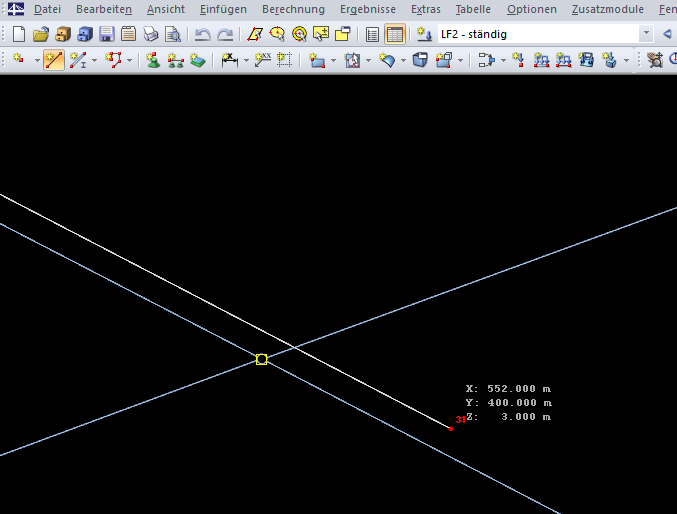
Task: Expand the rectangular surface options arrow
Action: (333, 60)
